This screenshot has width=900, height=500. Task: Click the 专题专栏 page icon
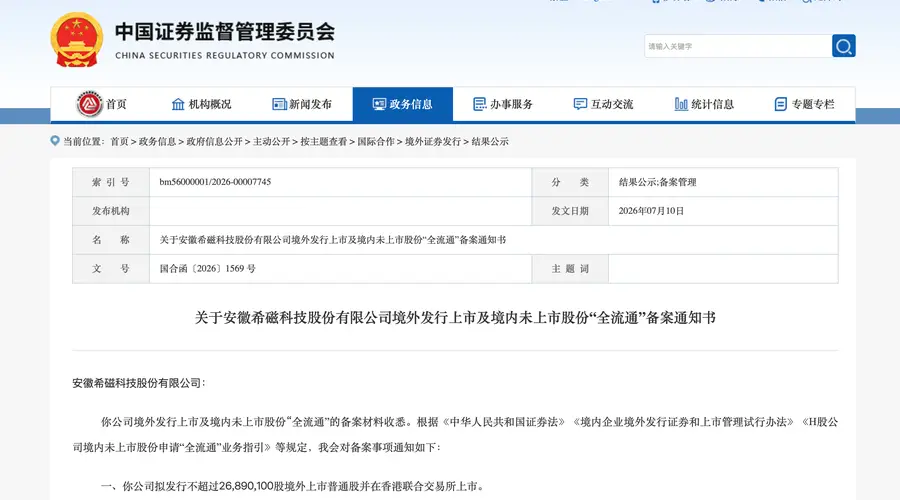point(781,104)
